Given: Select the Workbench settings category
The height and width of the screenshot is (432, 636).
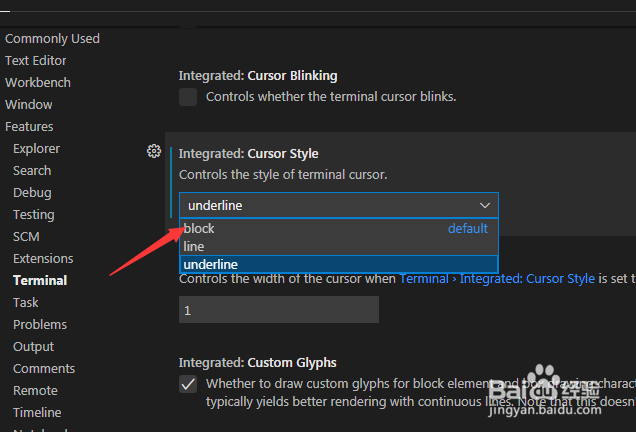Looking at the screenshot, I should point(38,83).
